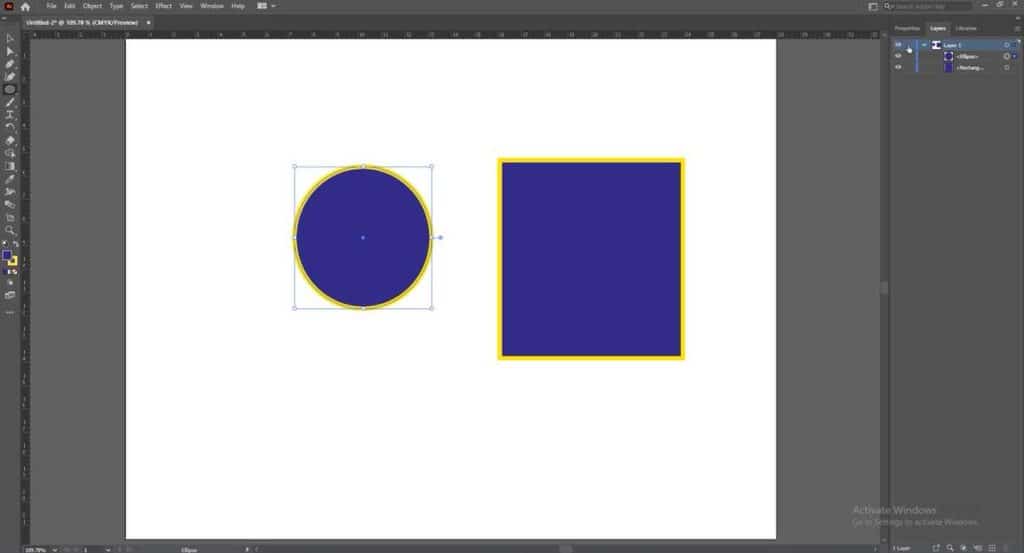This screenshot has width=1024, height=553.
Task: Close the Untitled-2 document tab
Action: 148,22
